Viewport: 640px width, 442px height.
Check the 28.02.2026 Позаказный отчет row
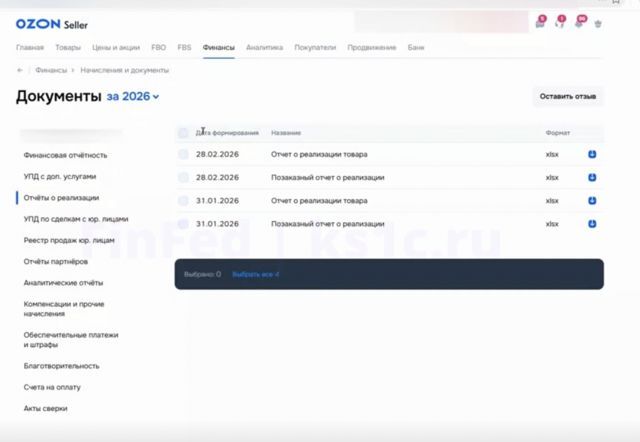pos(183,178)
